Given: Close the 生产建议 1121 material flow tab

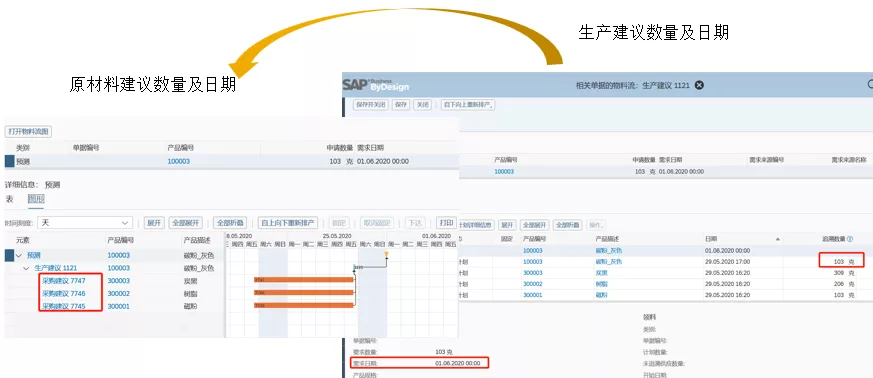Looking at the screenshot, I should tap(699, 85).
